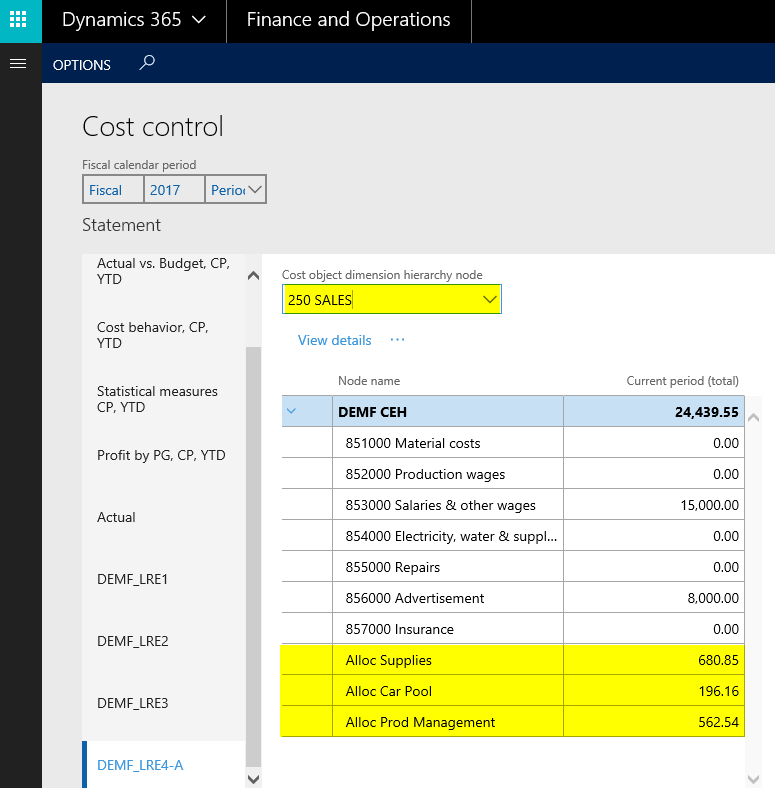The height and width of the screenshot is (788, 775).
Task: Open Cost object dimension hierarchy node dropdown
Action: tap(490, 300)
